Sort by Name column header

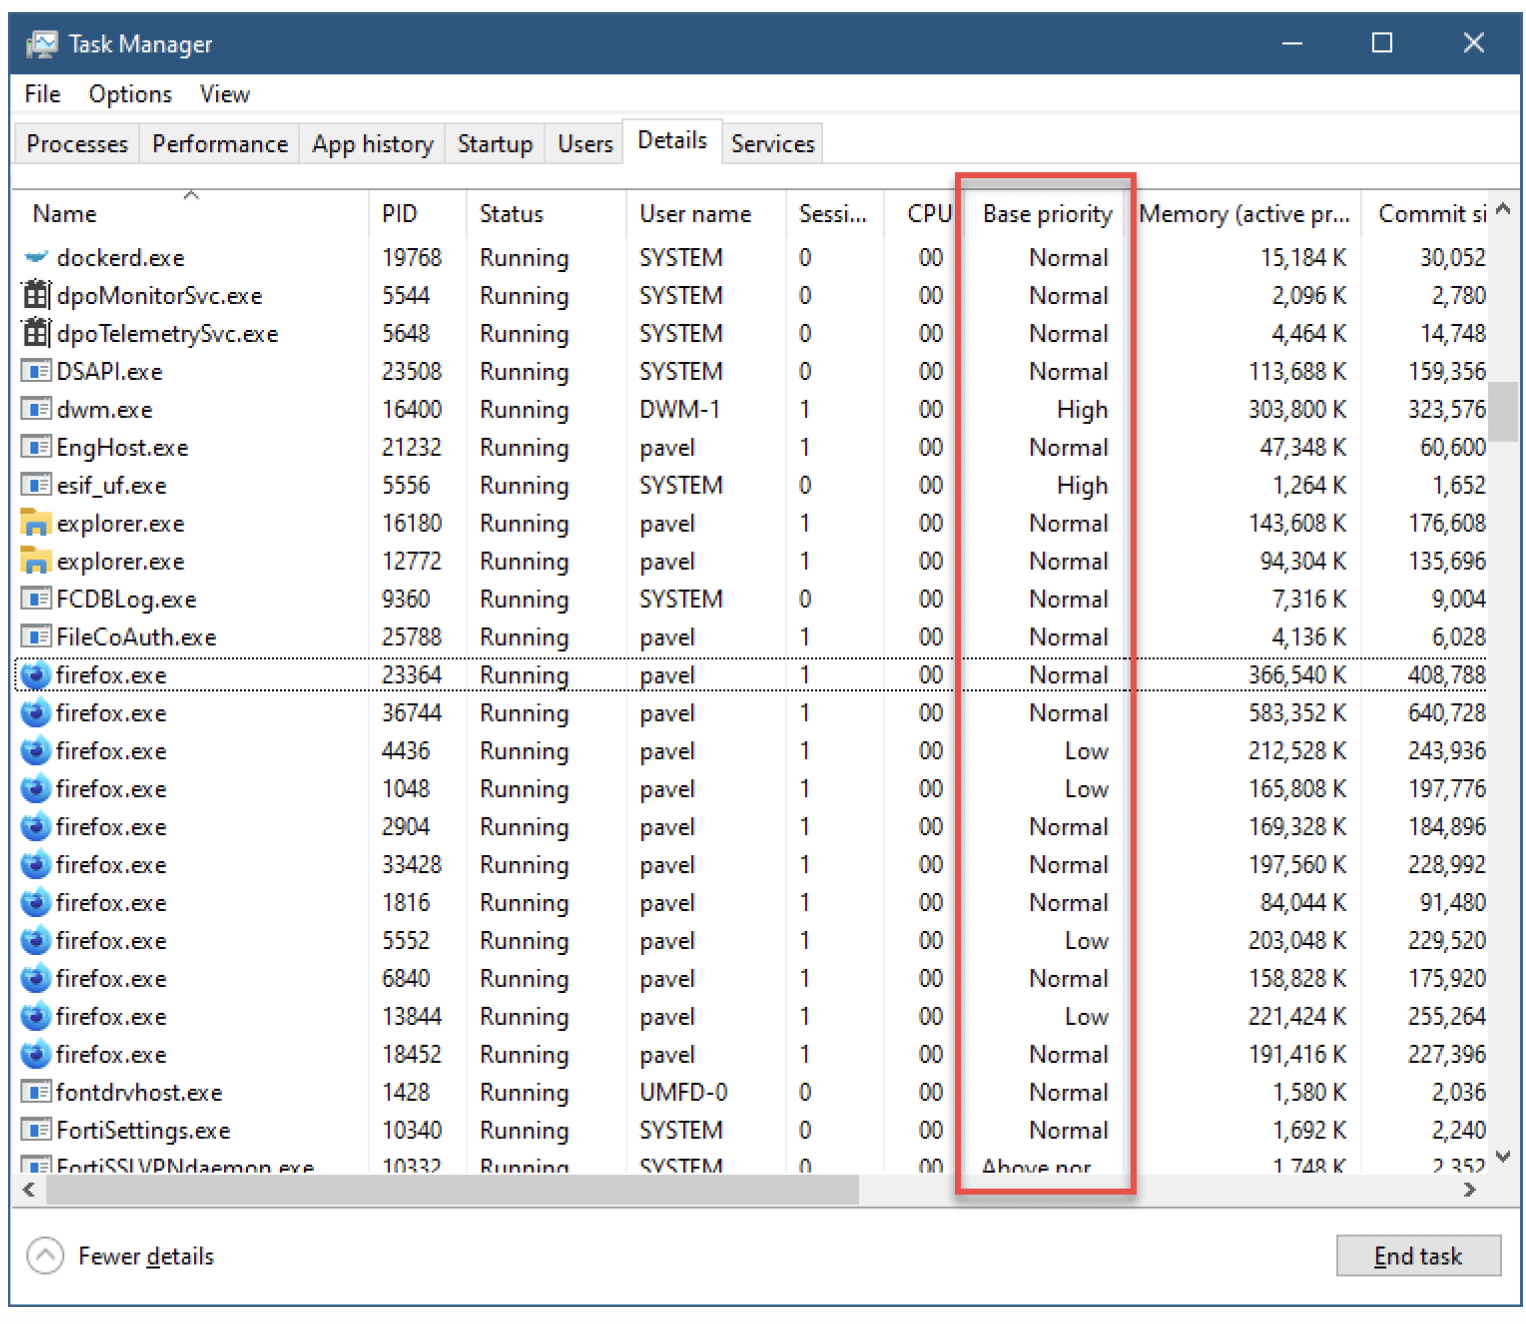190,214
